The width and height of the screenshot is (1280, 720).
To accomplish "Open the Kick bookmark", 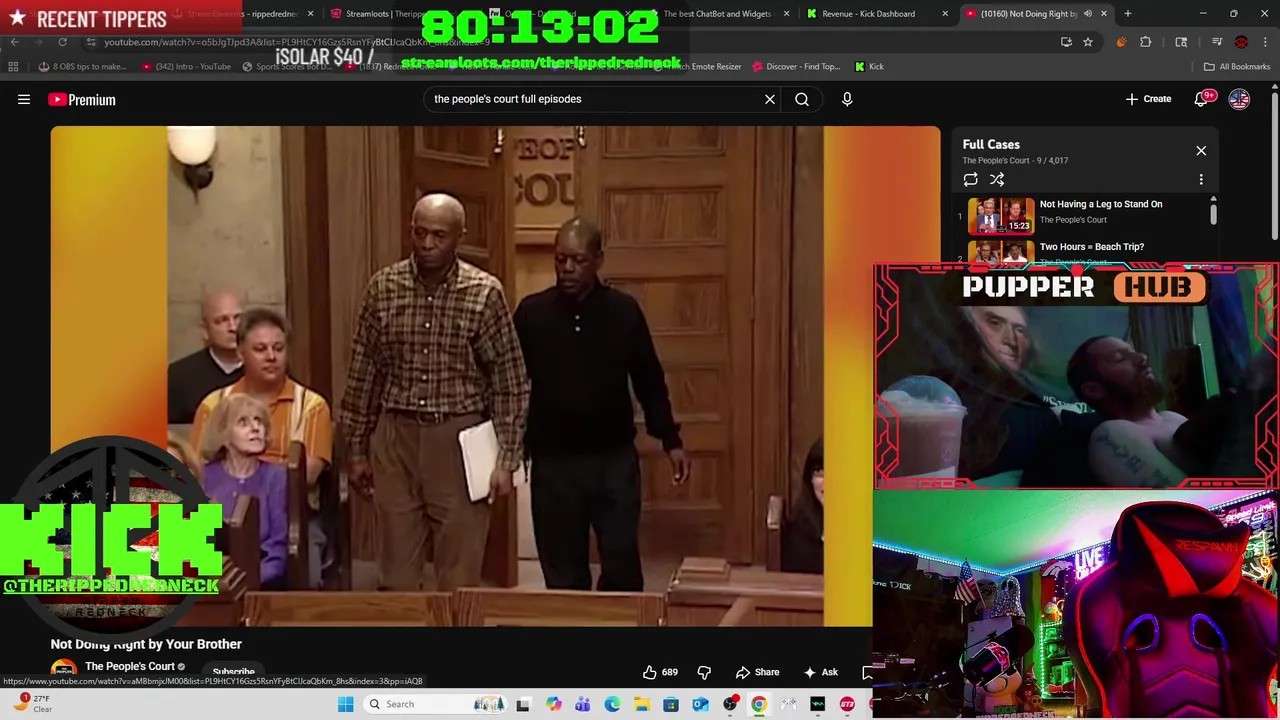I will pos(869,67).
